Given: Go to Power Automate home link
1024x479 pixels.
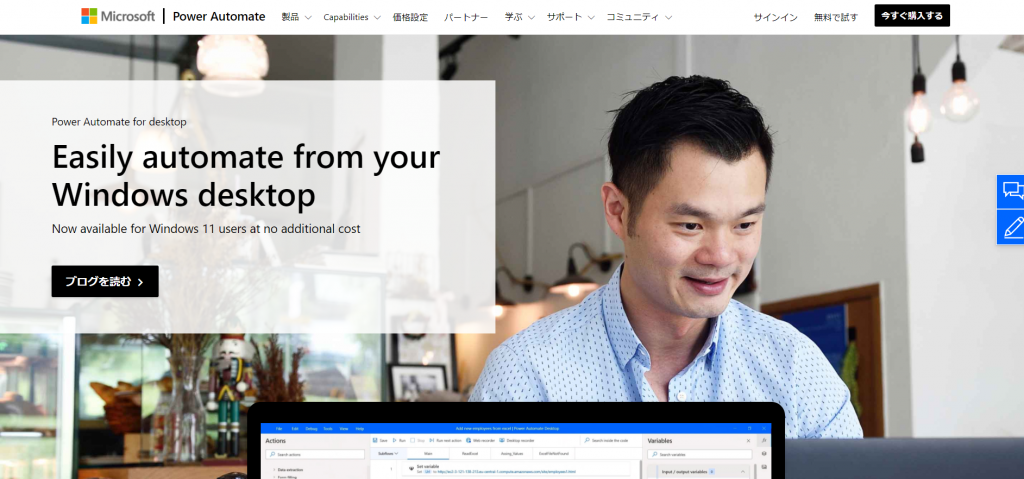Looking at the screenshot, I should 219,17.
